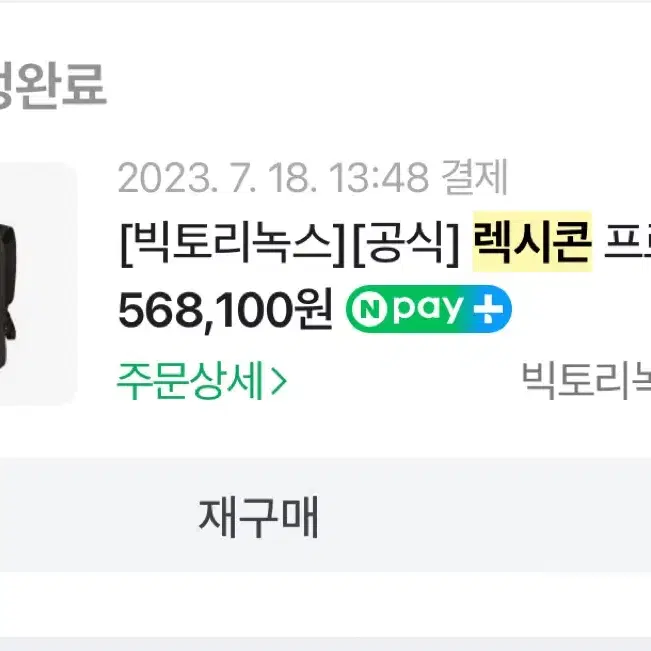Click the Npay plus badge
Screen dimensions: 651x651
[428, 309]
